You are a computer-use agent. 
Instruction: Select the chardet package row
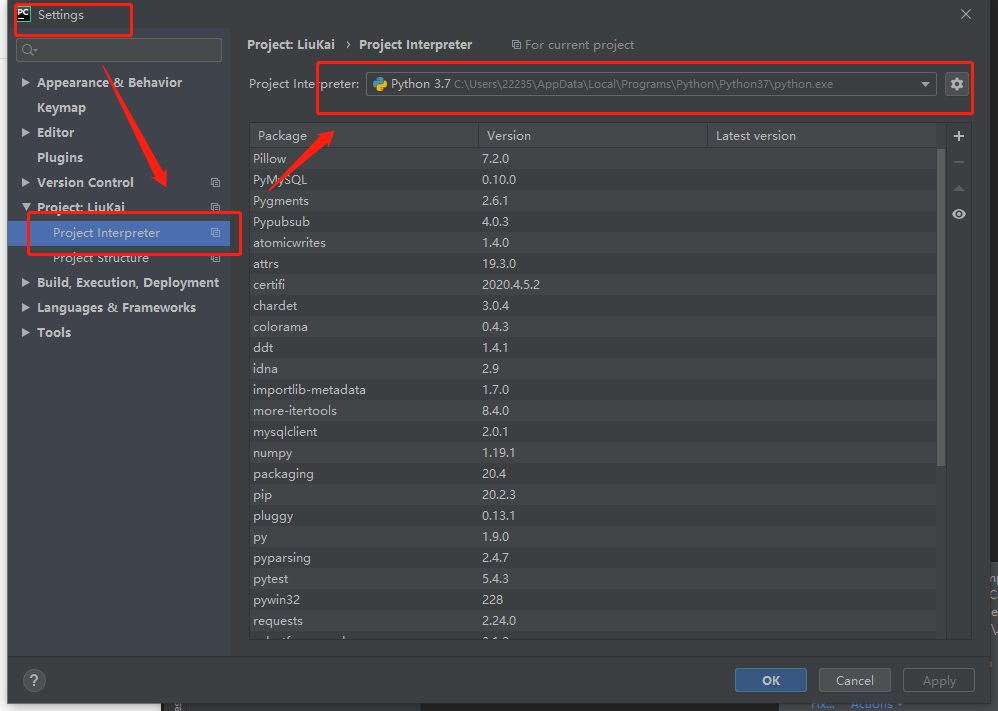tap(593, 306)
